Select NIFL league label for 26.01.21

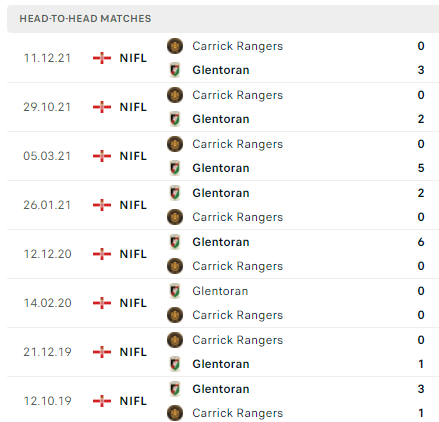(133, 205)
